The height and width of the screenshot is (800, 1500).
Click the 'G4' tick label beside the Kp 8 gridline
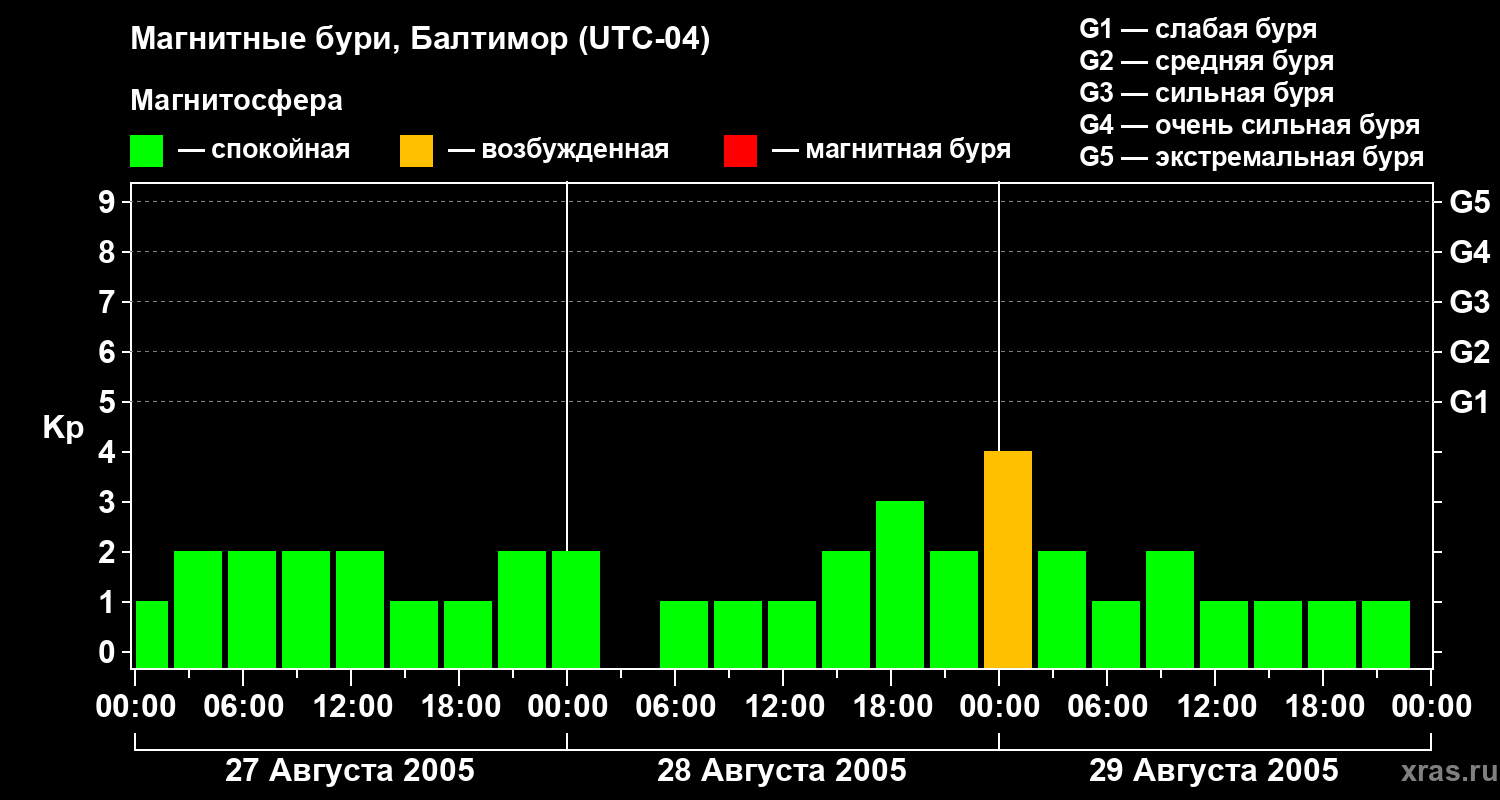(1469, 252)
